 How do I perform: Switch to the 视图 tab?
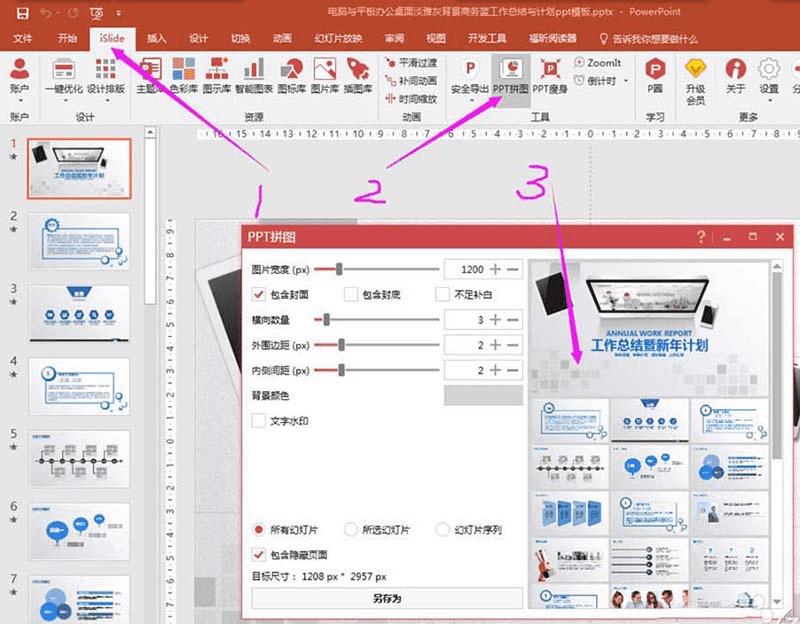tap(436, 39)
